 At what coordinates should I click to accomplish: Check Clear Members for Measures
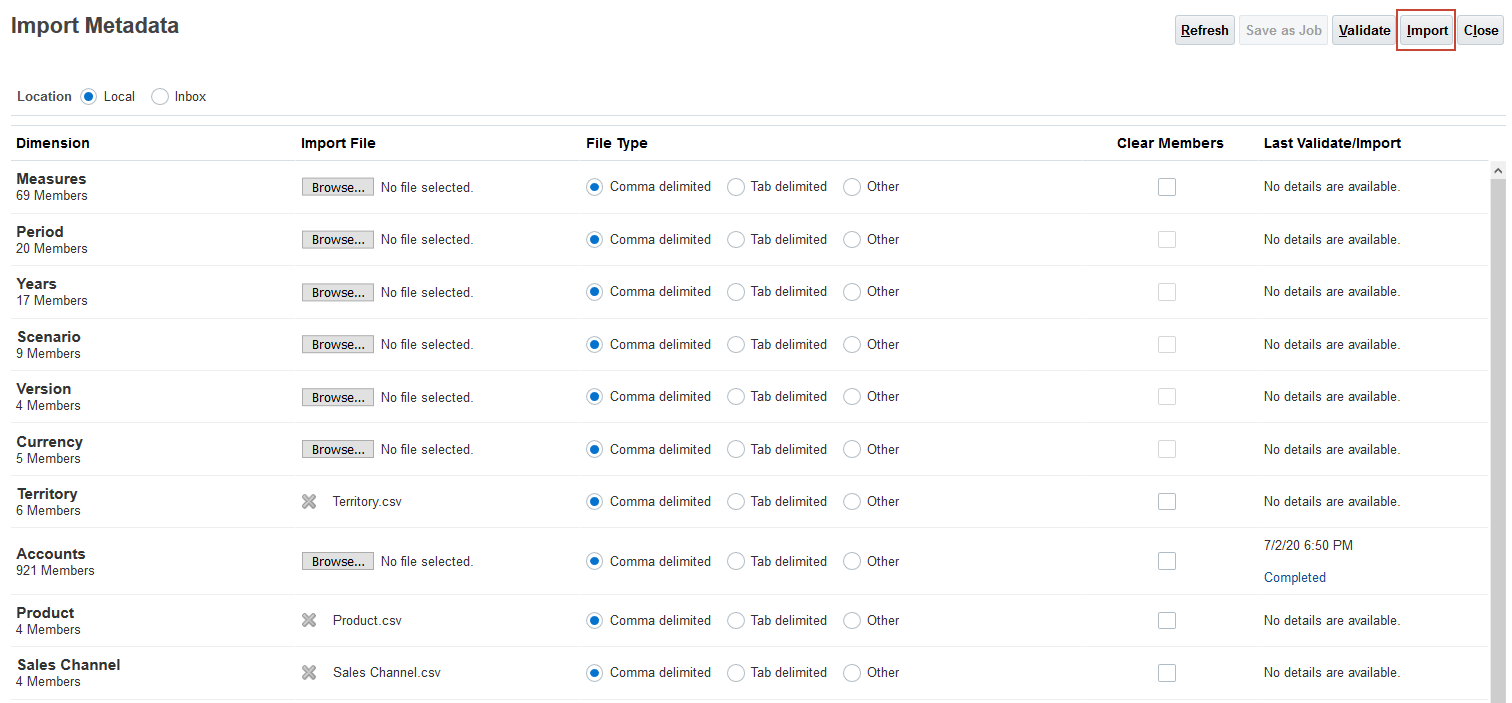point(1166,187)
